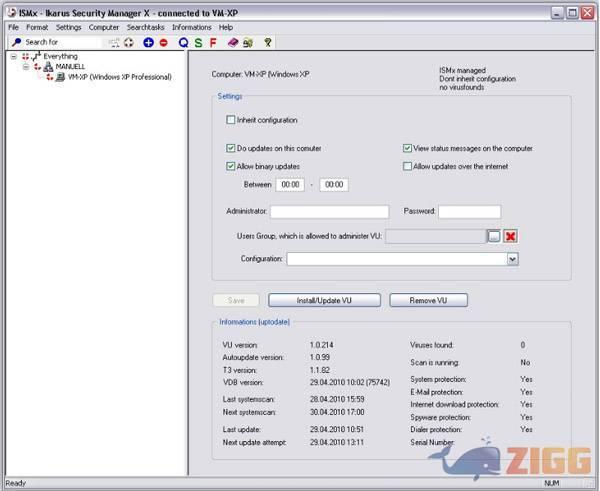This screenshot has width=600, height=491.
Task: Open the File menu
Action: [x=13, y=27]
